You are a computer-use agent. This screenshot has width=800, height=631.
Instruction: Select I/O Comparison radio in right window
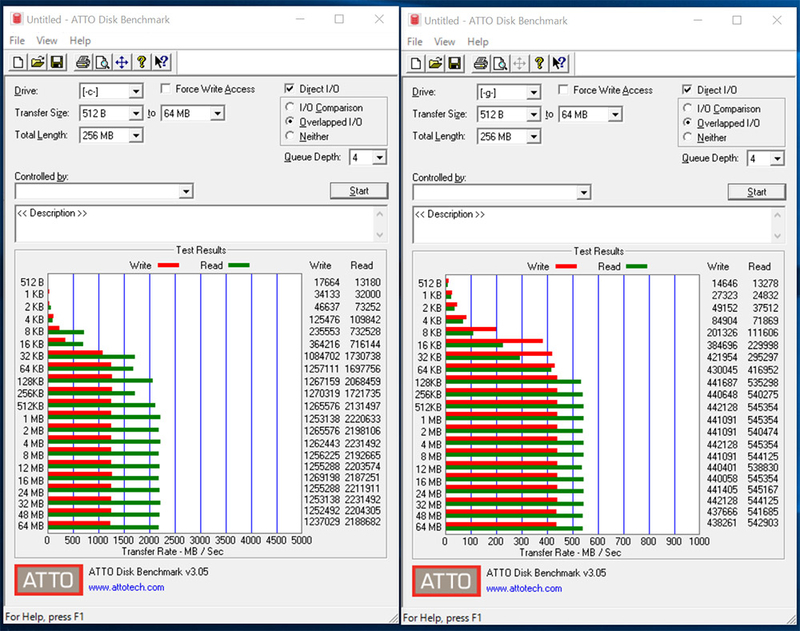click(688, 108)
